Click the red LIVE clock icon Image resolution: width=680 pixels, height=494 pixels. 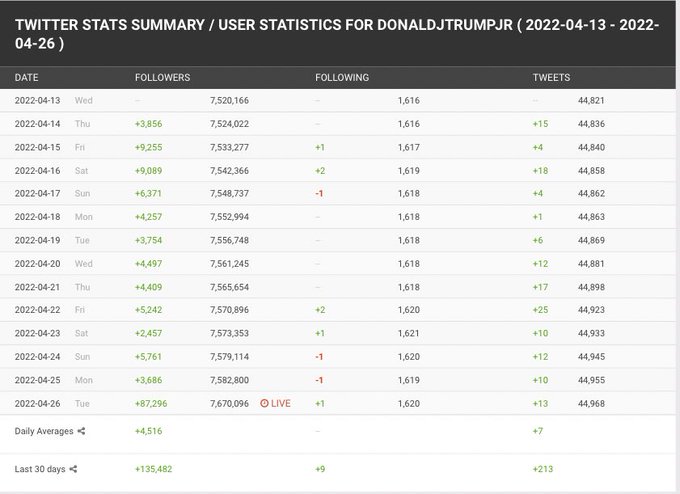point(264,403)
